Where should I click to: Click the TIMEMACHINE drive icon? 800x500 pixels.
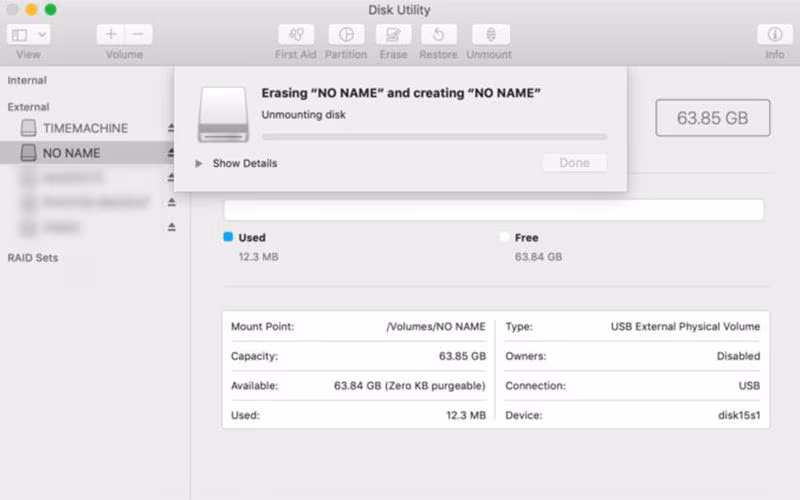(x=29, y=128)
